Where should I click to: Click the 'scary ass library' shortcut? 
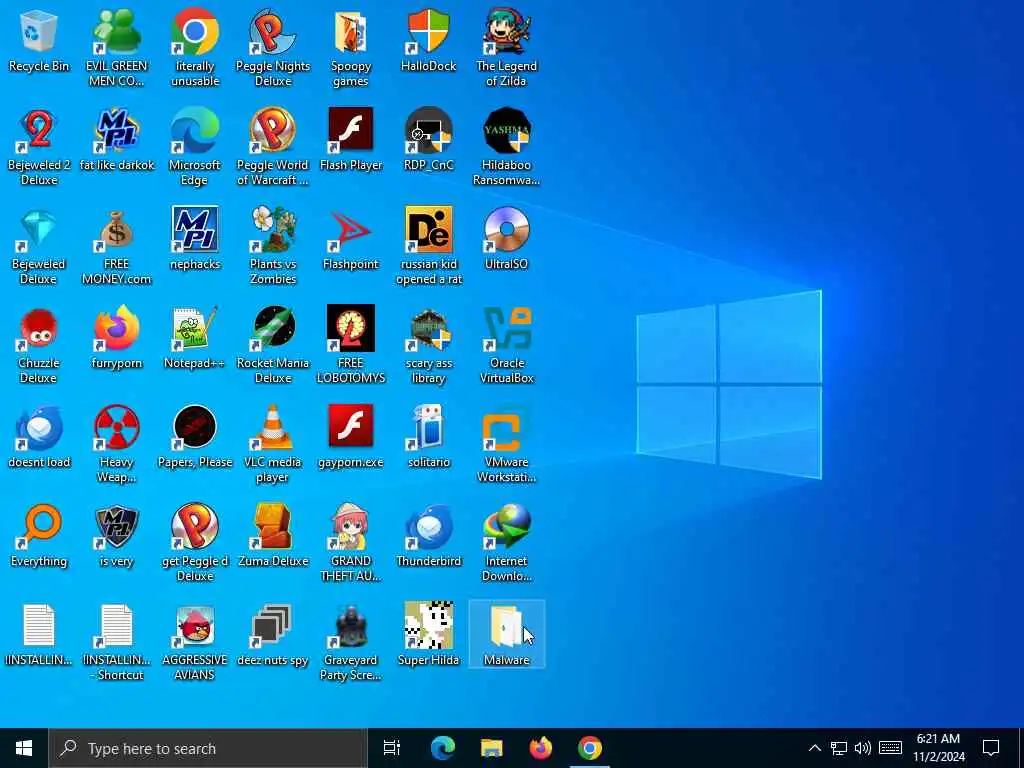click(429, 346)
